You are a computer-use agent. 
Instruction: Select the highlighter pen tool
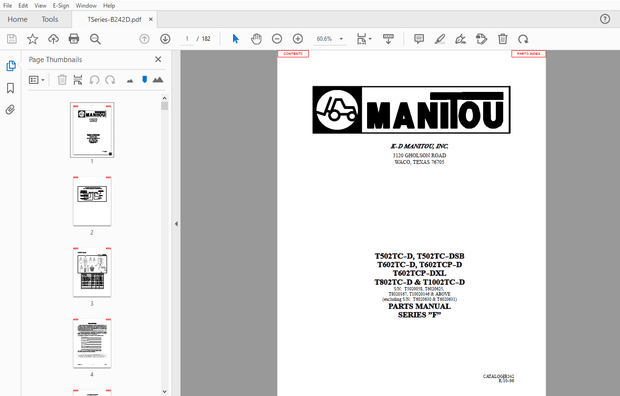coord(440,39)
